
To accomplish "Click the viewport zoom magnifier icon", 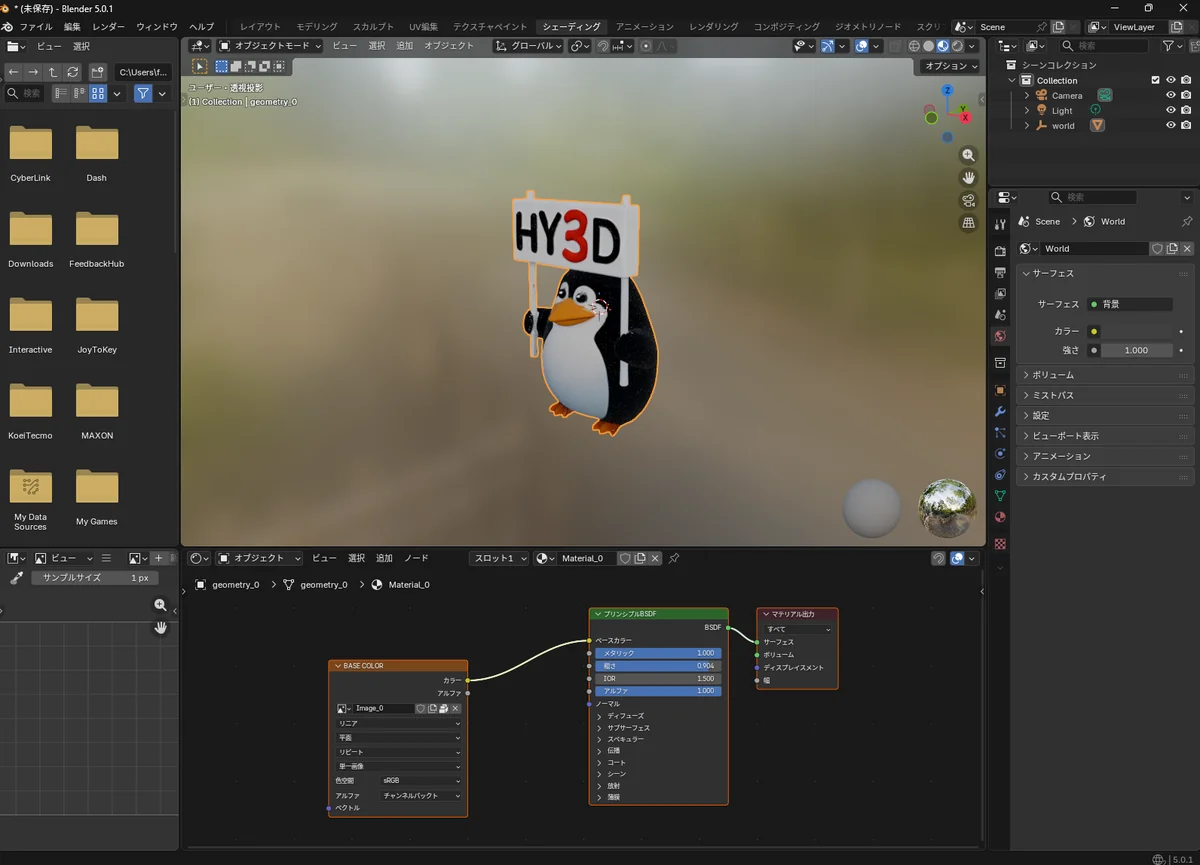I will tap(968, 155).
